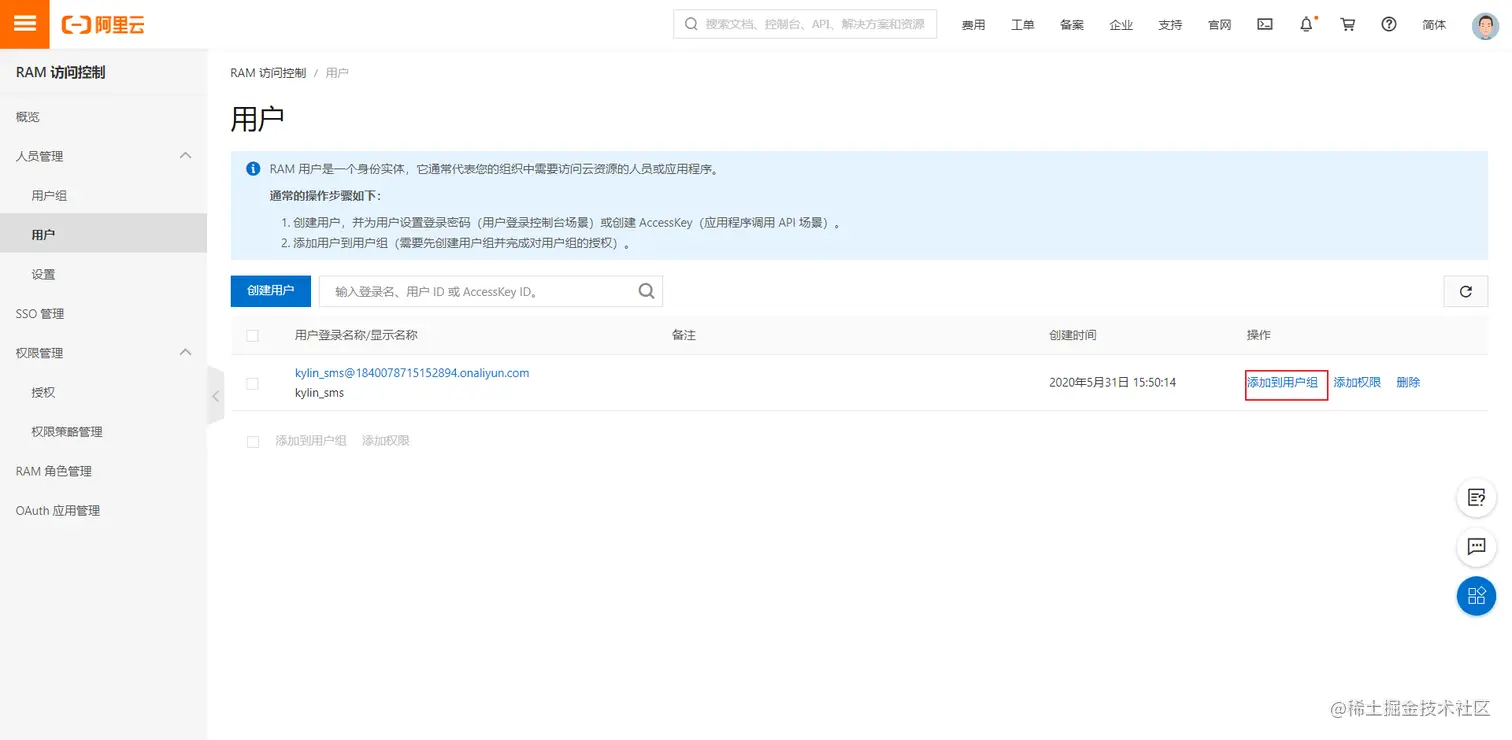This screenshot has height=740, width=1512.
Task: Click 添加到用户组 for kylin_sms
Action: 1282,383
